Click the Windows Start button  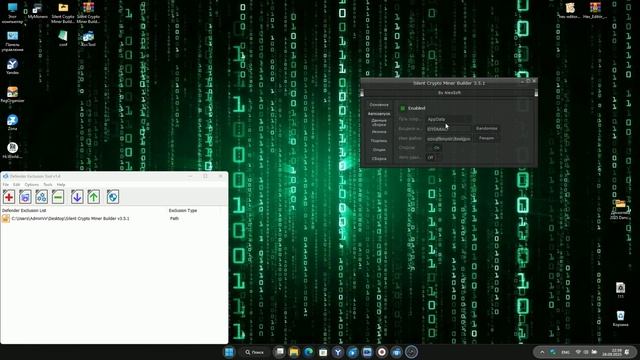(229, 352)
